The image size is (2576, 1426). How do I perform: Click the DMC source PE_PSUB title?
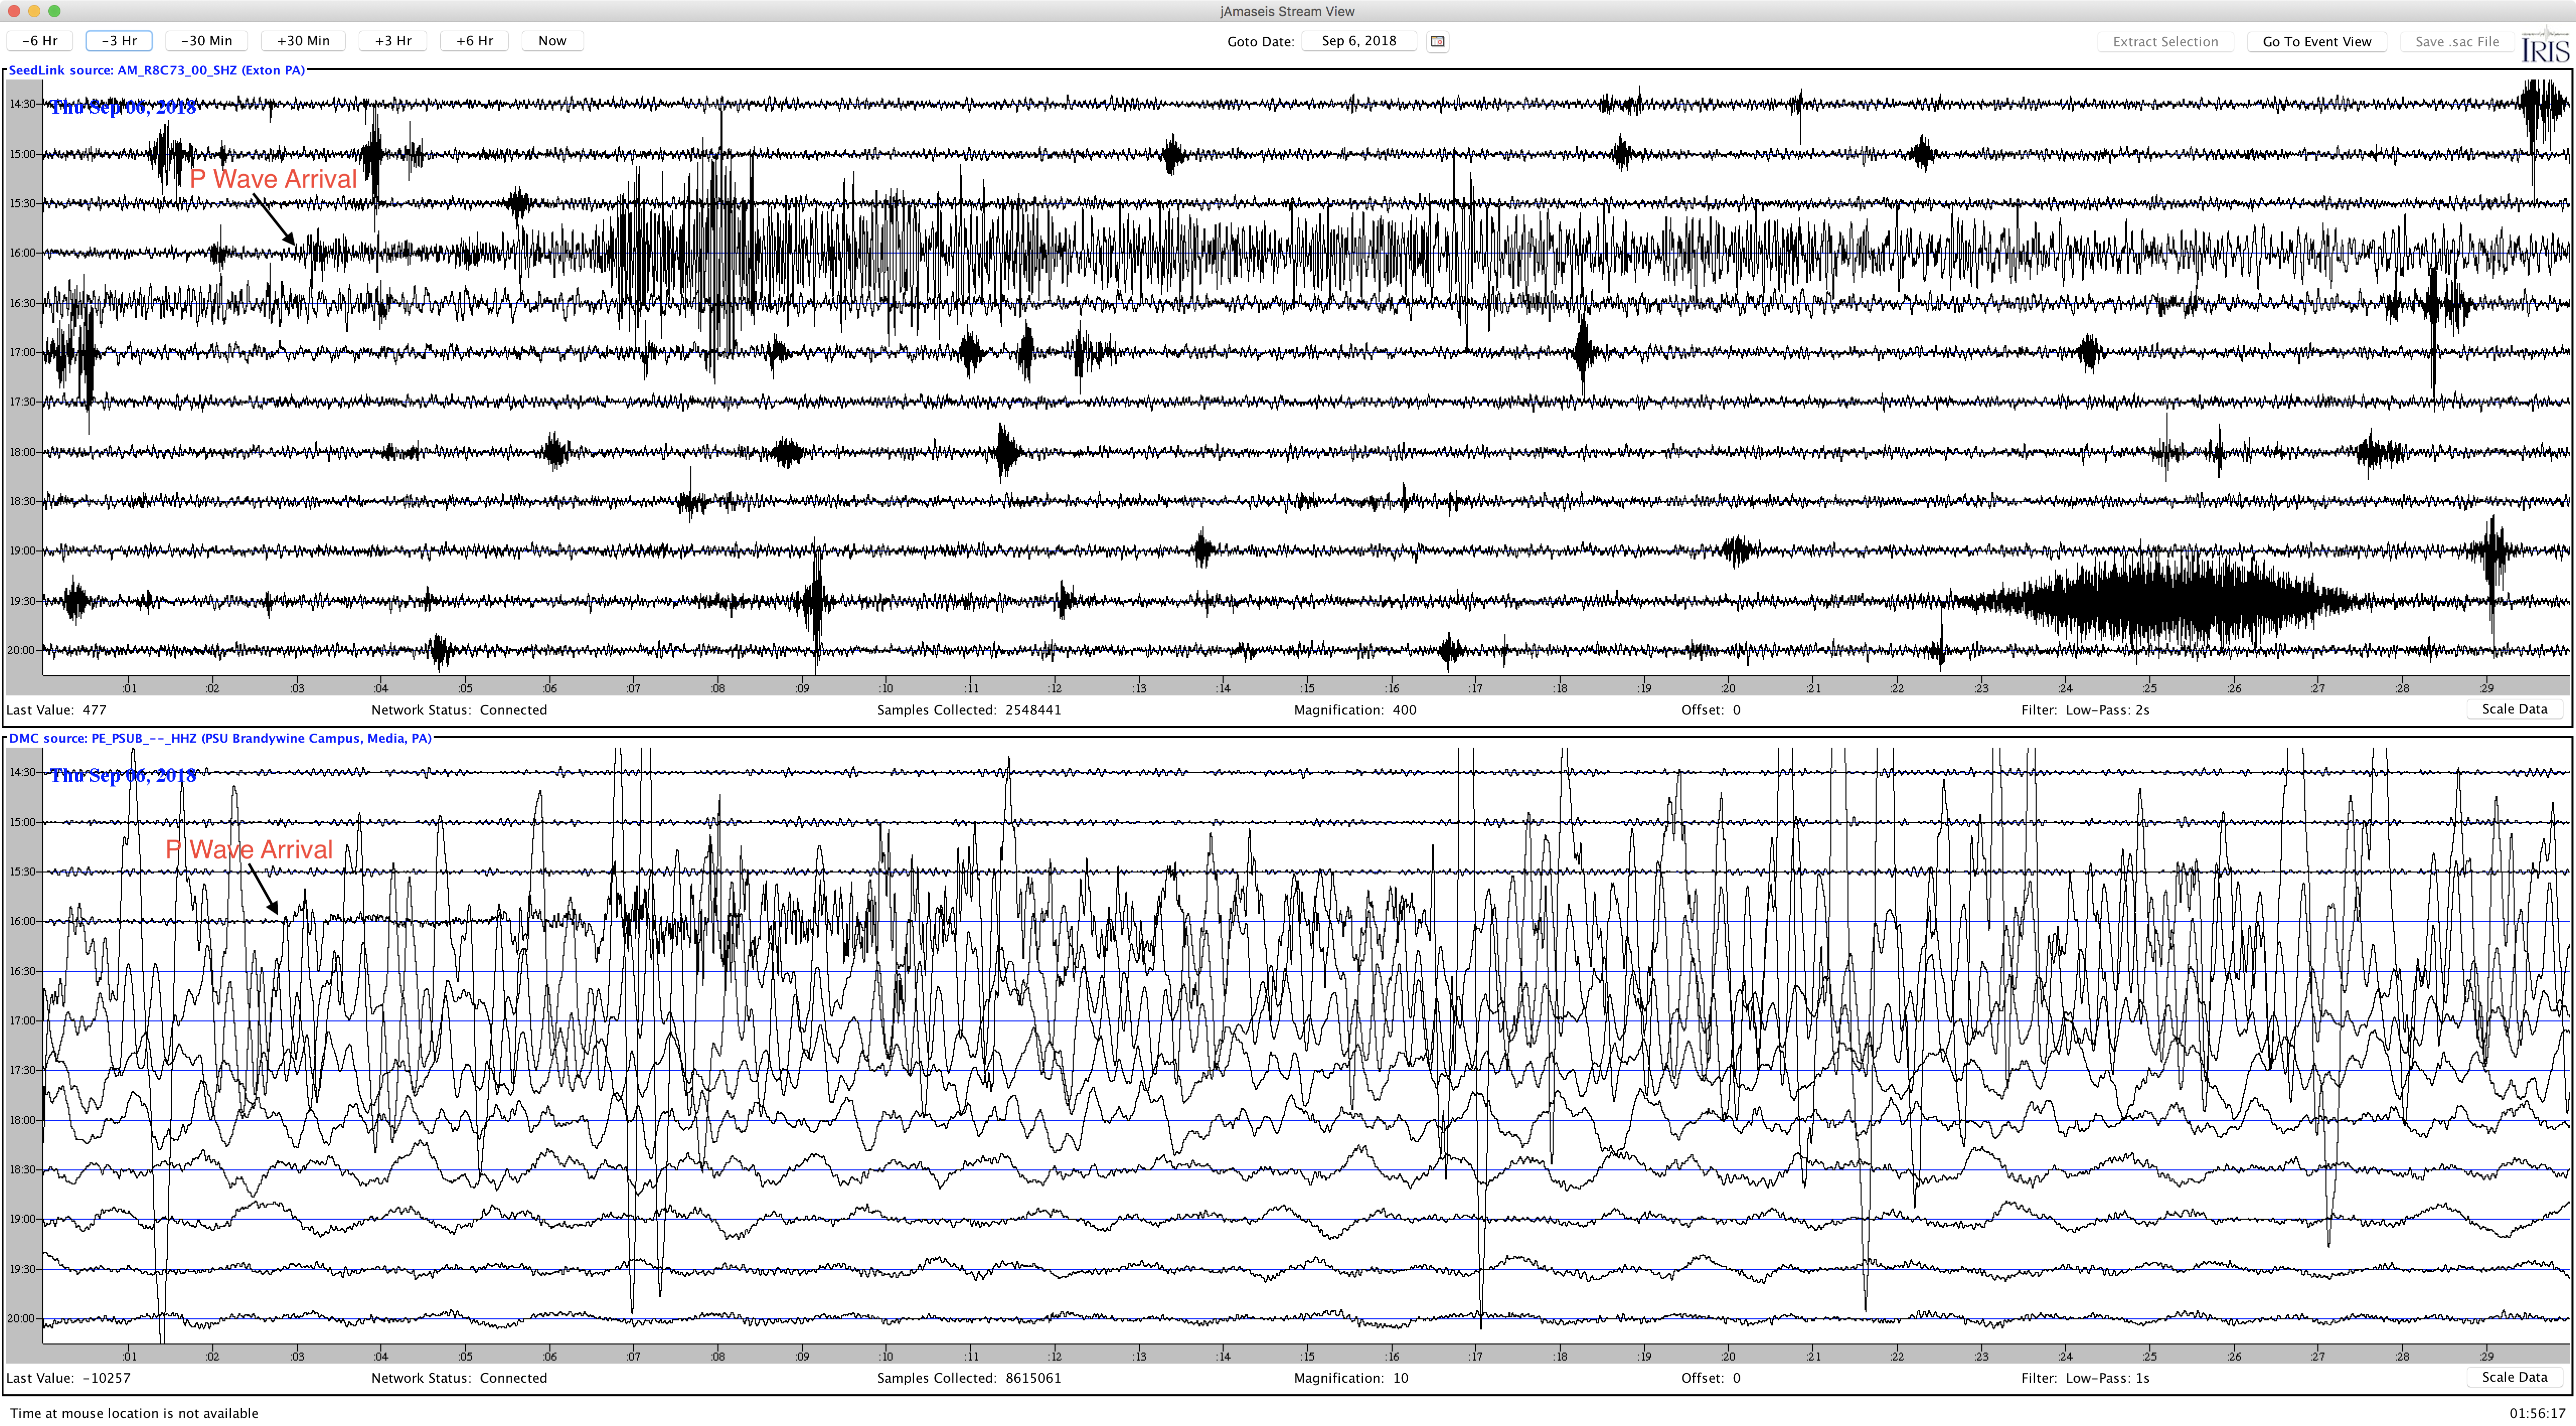click(220, 738)
